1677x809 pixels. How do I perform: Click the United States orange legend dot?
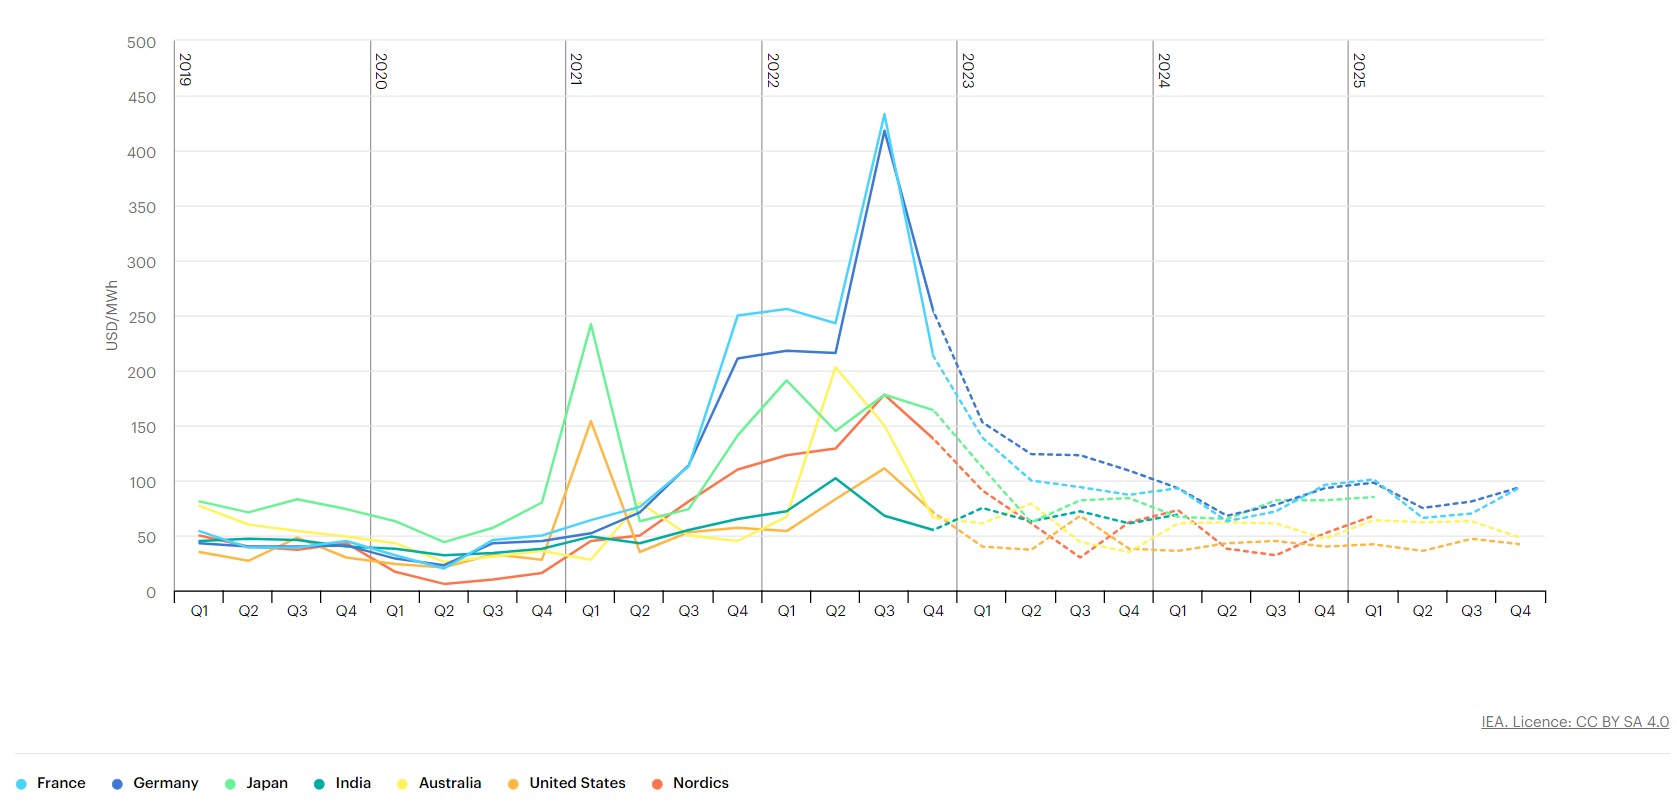(513, 784)
